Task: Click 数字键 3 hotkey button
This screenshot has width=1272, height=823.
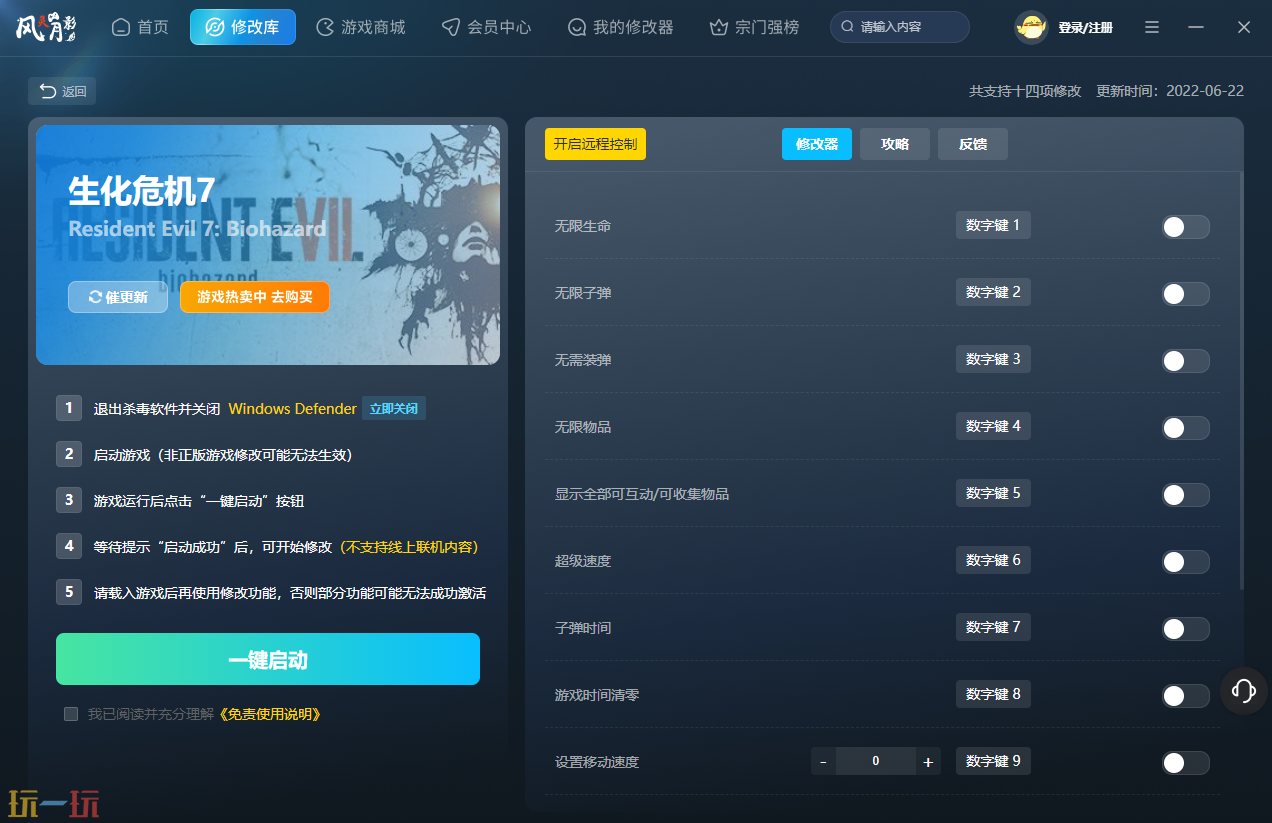Action: [993, 359]
